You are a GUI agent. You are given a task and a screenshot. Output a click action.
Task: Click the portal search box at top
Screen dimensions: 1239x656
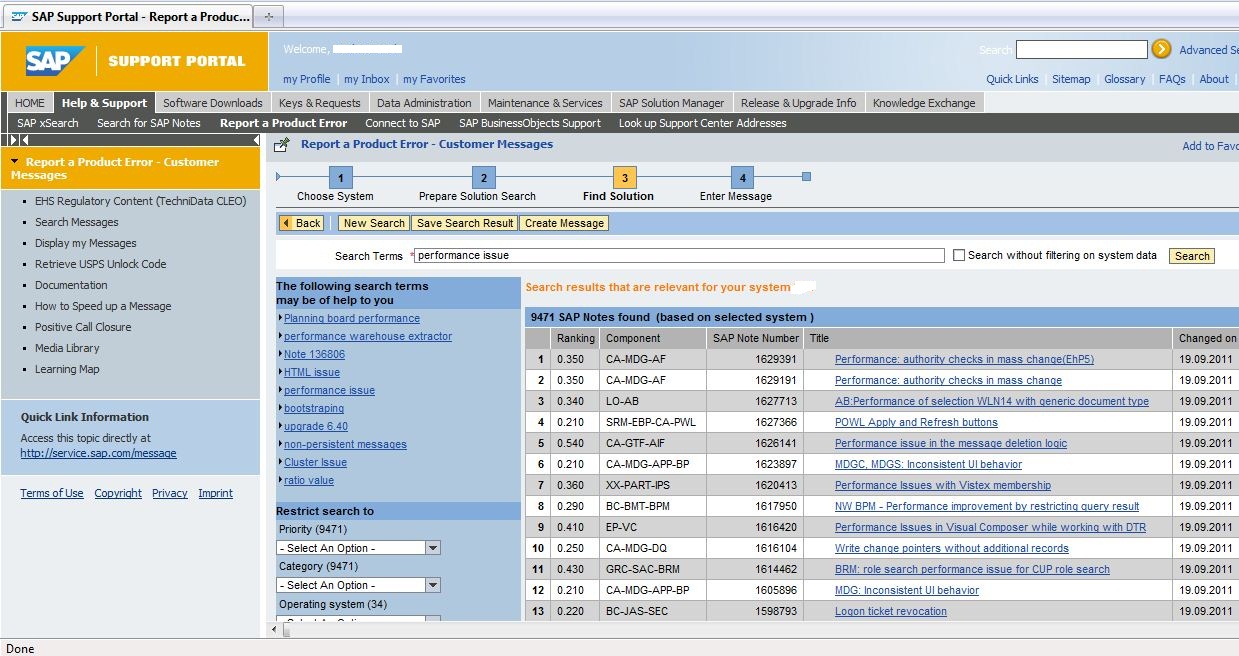coord(1082,49)
